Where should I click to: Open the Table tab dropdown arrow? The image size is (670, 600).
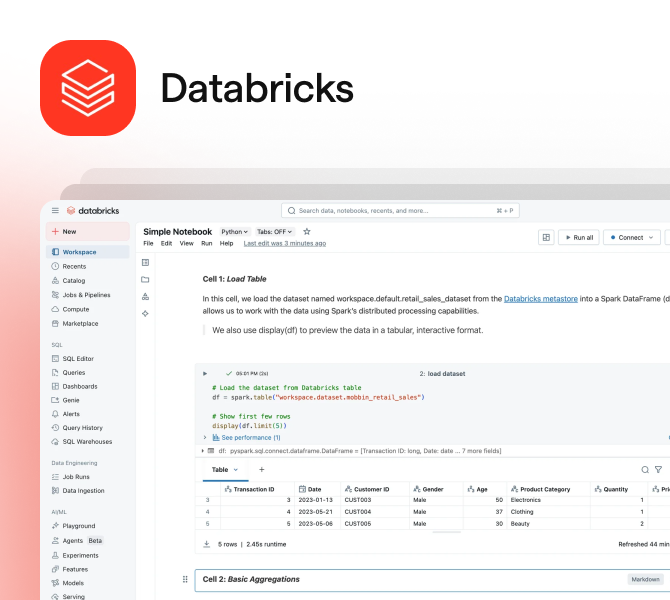[x=235, y=470]
